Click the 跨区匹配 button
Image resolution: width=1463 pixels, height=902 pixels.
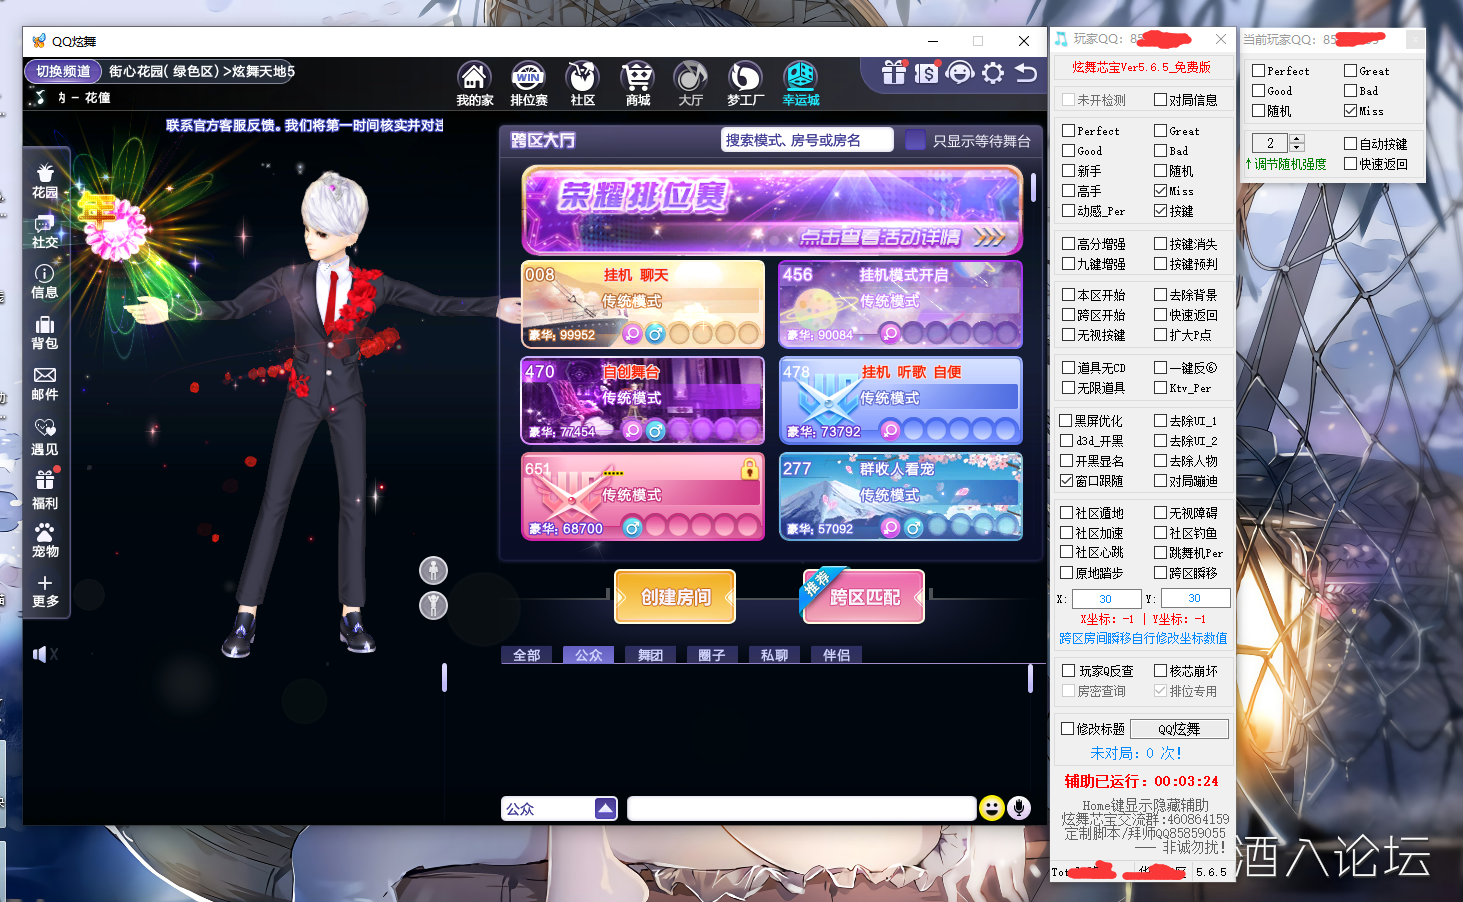864,597
